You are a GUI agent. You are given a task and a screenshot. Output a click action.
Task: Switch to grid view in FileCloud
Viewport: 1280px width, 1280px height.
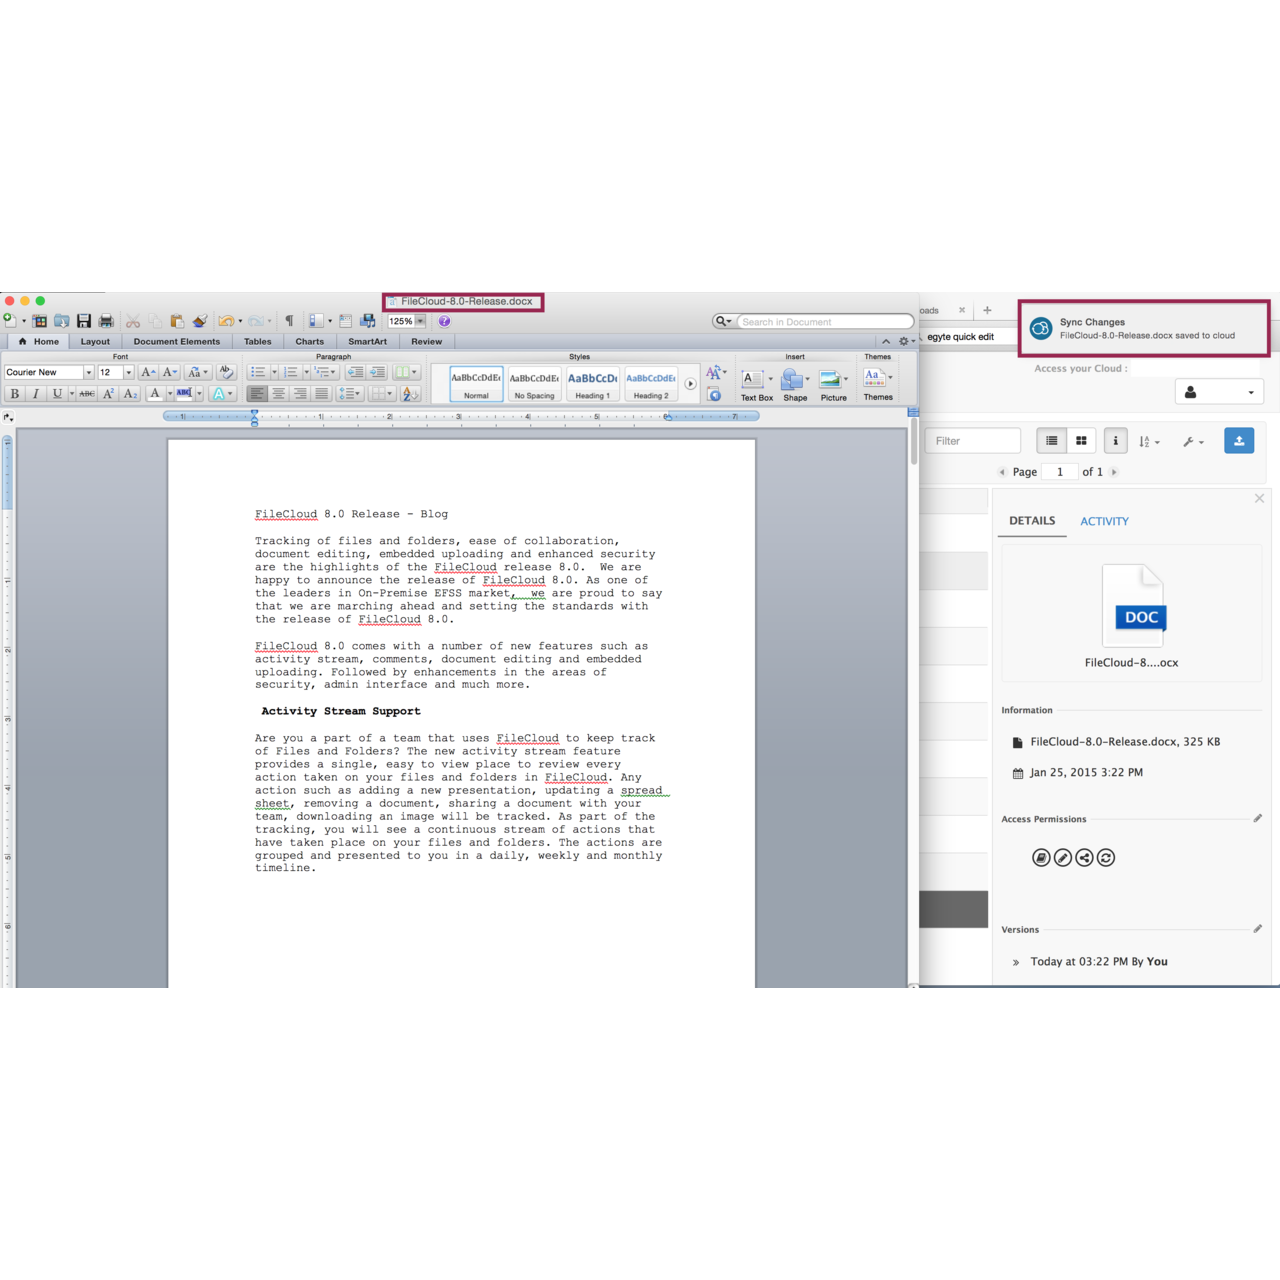(1081, 441)
